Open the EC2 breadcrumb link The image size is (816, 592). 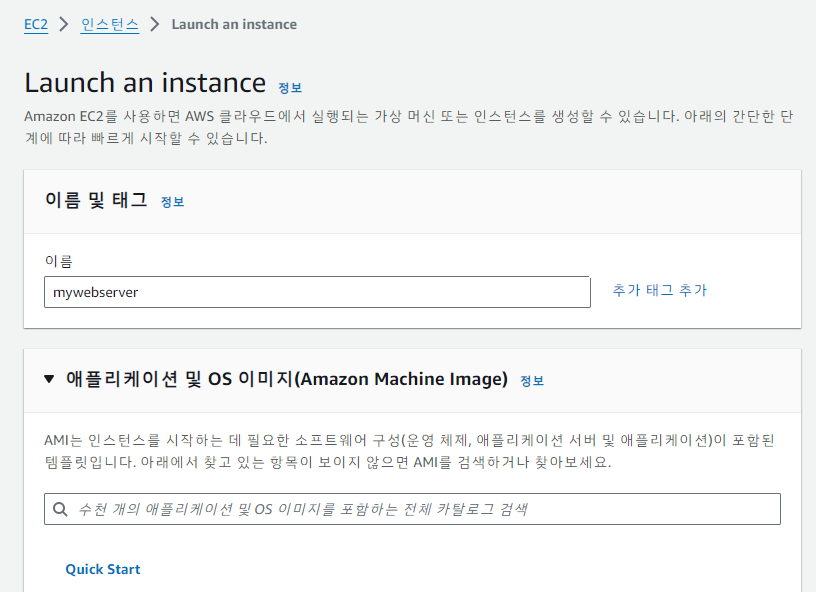pyautogui.click(x=36, y=24)
